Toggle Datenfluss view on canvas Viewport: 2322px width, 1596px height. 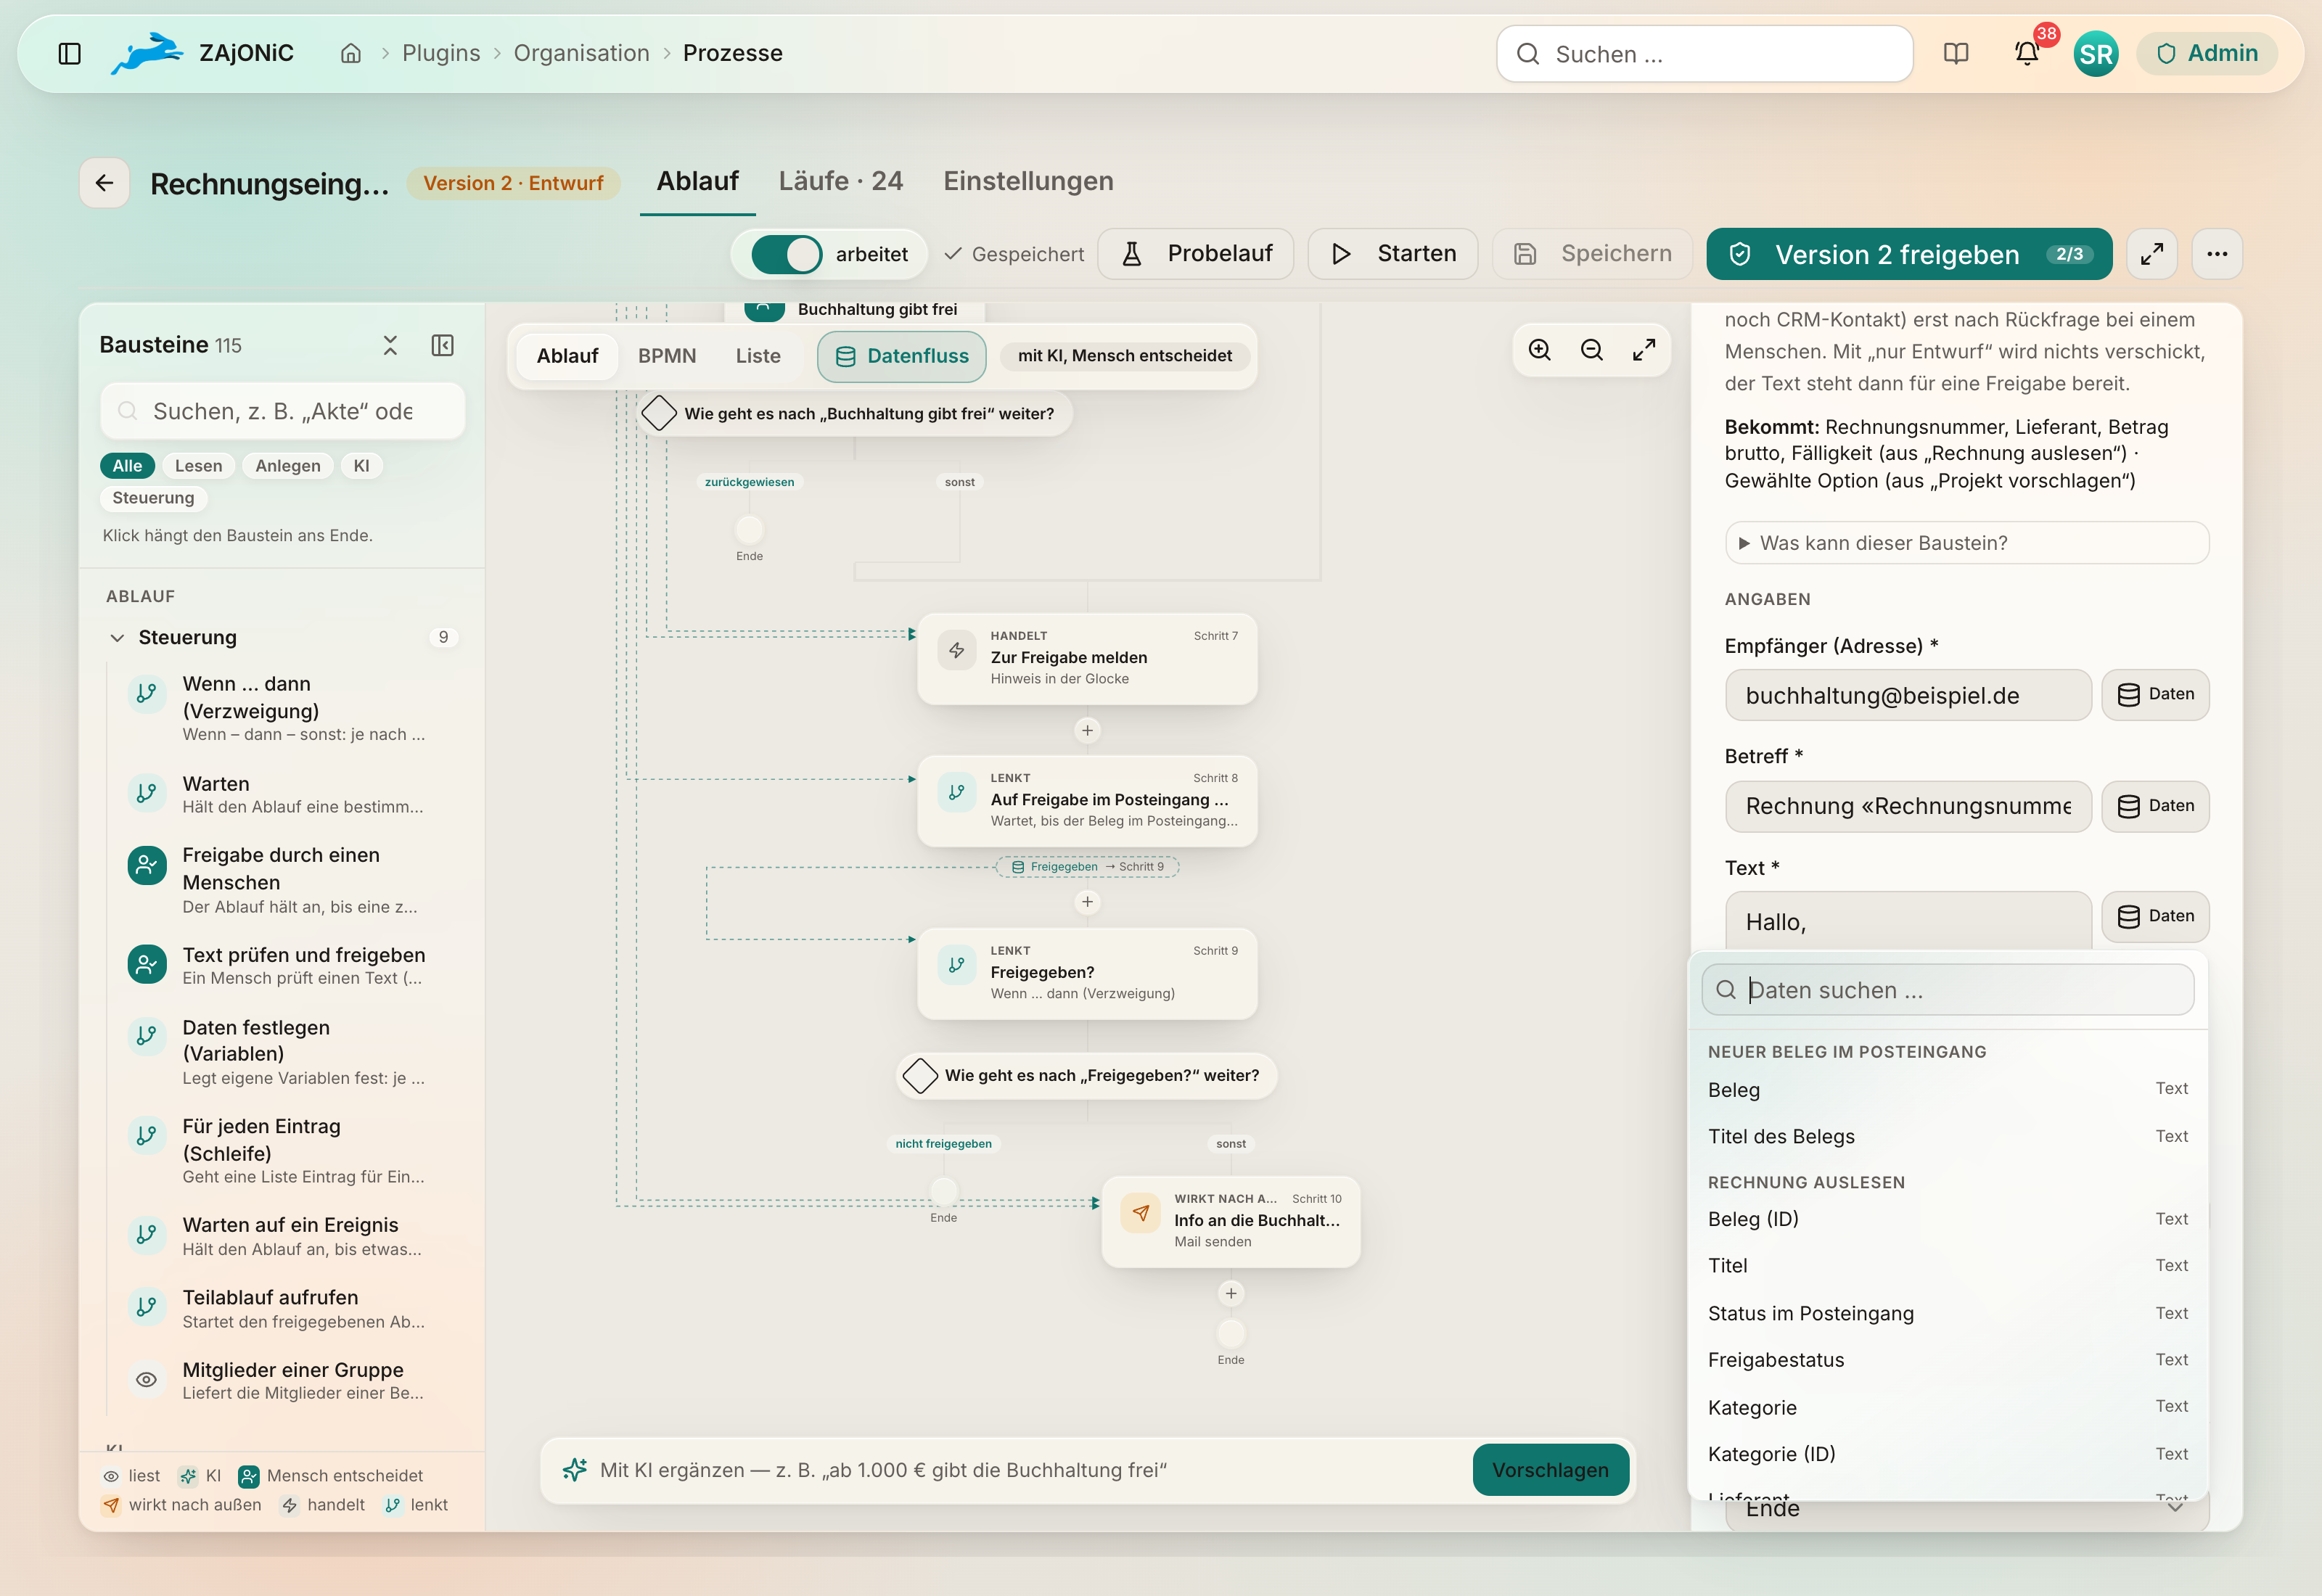(x=901, y=356)
